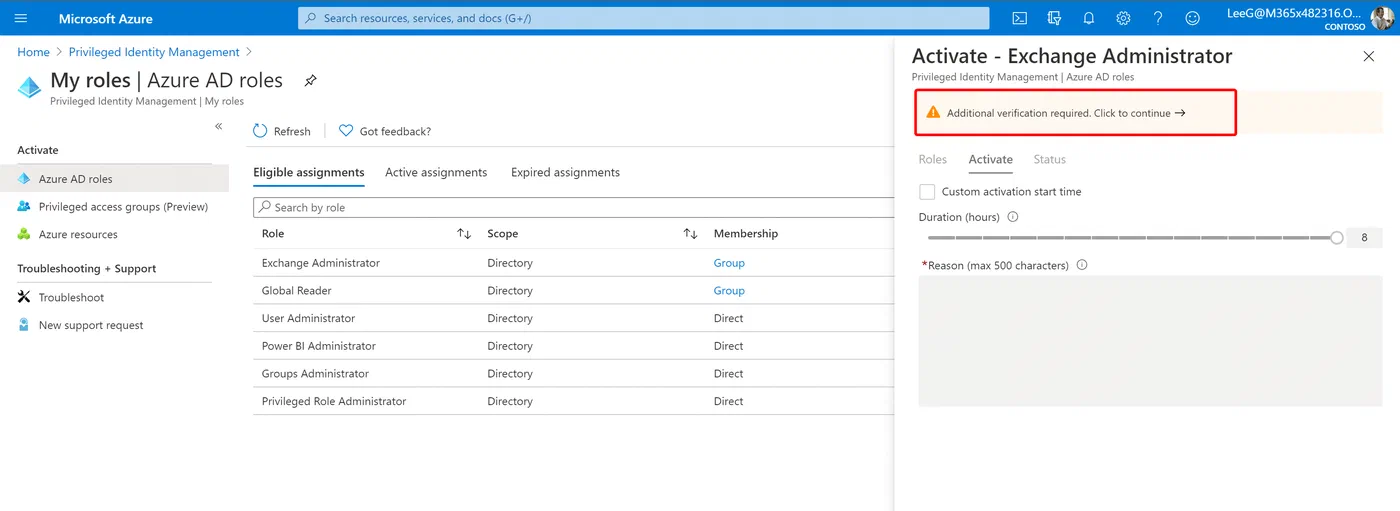Click the Got feedback heart icon
The image size is (1400, 511).
tap(346, 131)
